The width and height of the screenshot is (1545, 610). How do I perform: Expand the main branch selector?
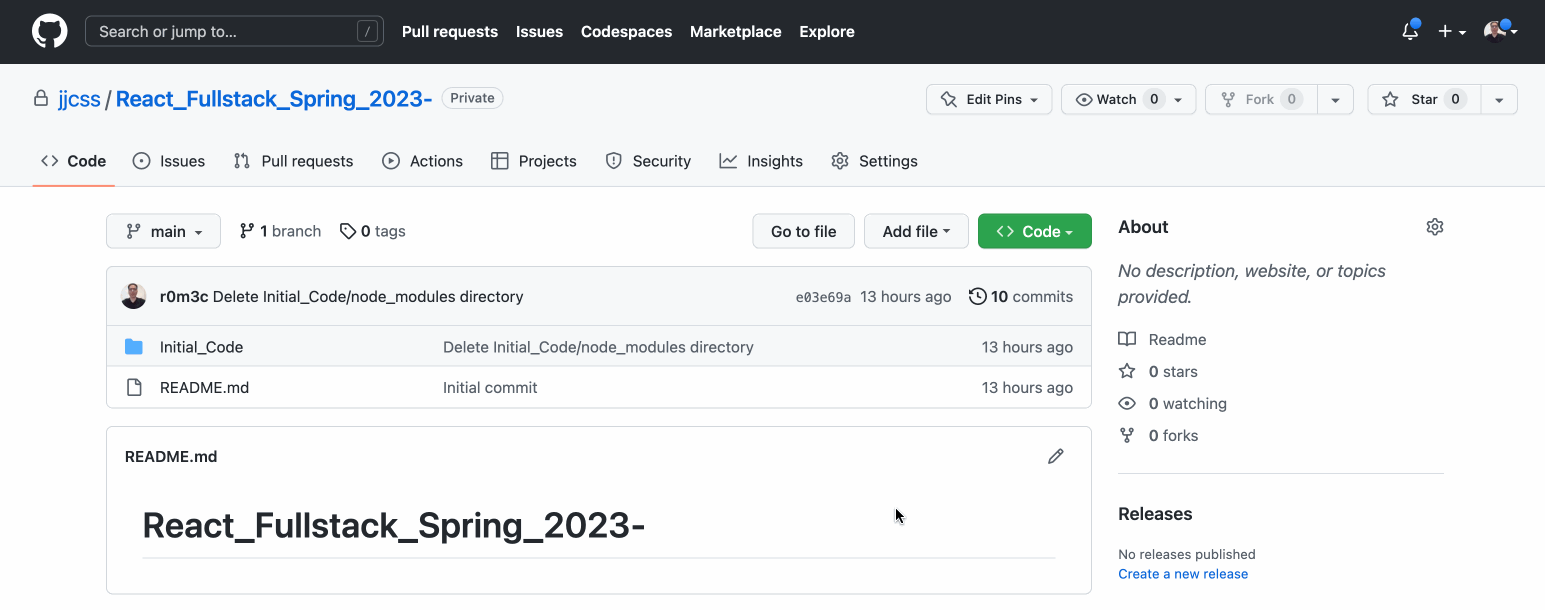pyautogui.click(x=163, y=231)
